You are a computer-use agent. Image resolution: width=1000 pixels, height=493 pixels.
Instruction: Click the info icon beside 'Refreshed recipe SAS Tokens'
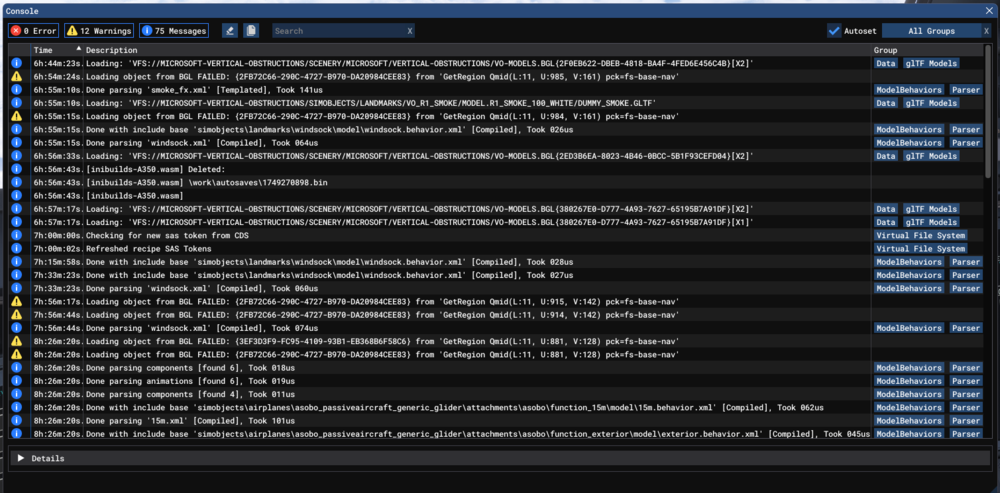pos(16,248)
